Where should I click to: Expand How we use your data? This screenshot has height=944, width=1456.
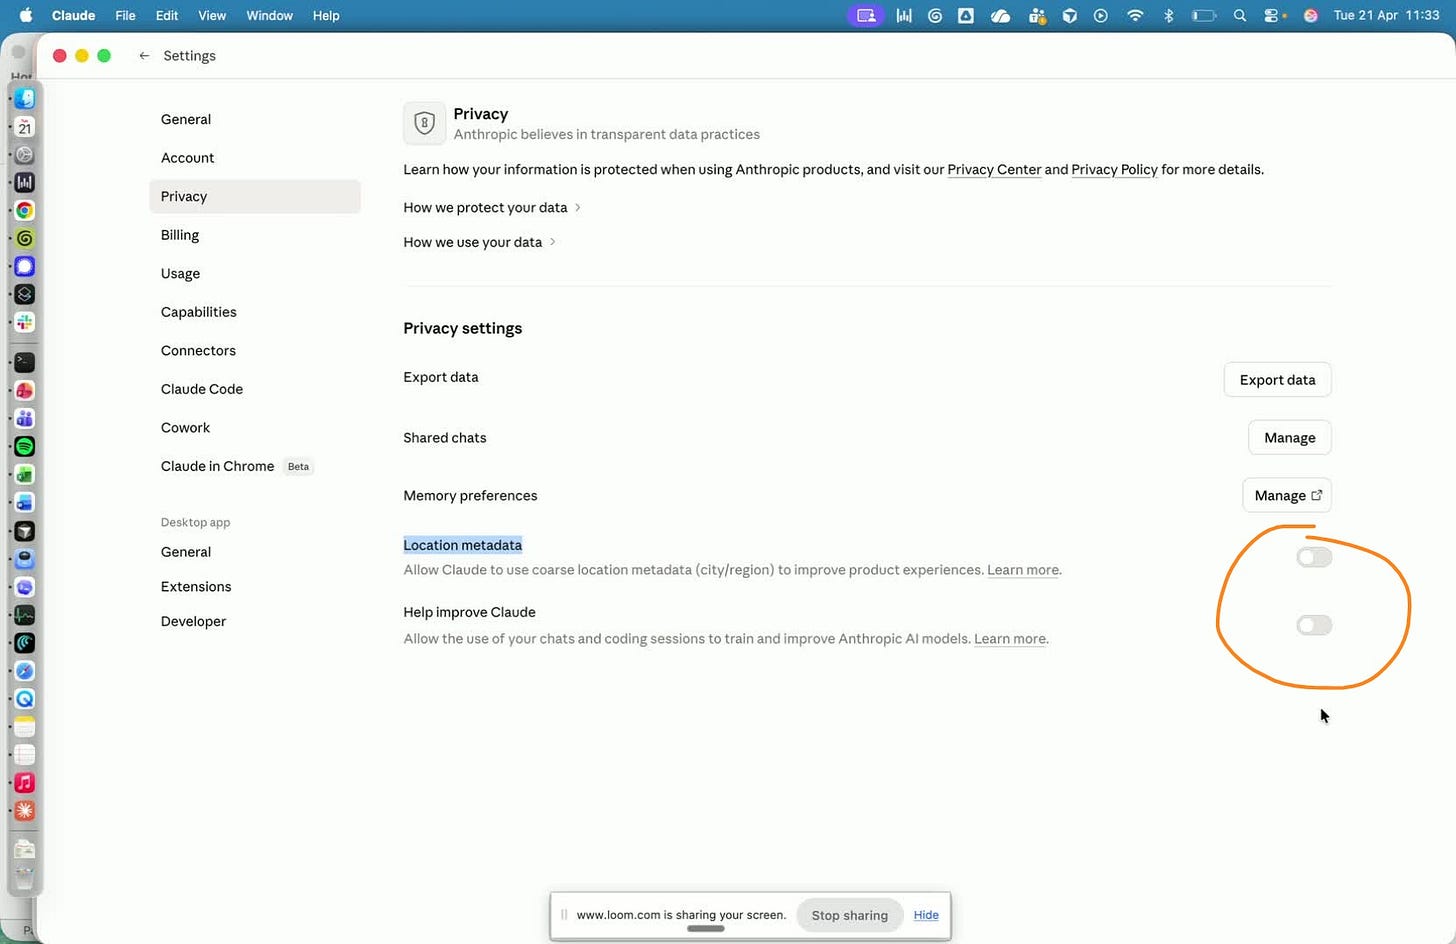(x=479, y=242)
